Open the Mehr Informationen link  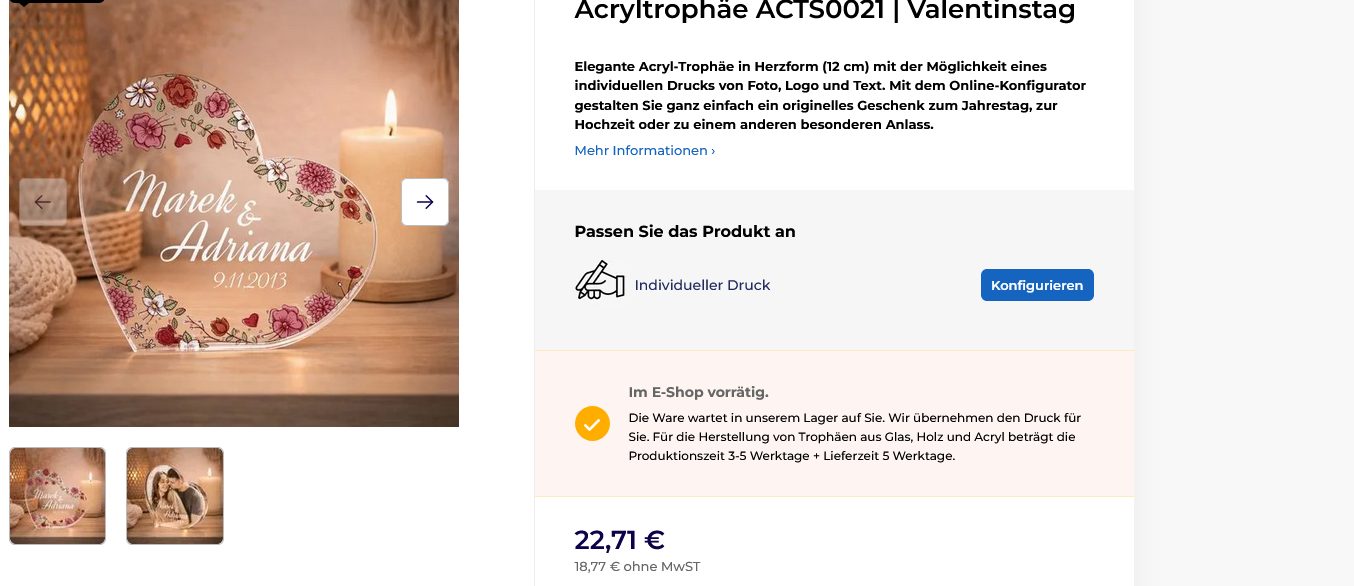coord(644,151)
